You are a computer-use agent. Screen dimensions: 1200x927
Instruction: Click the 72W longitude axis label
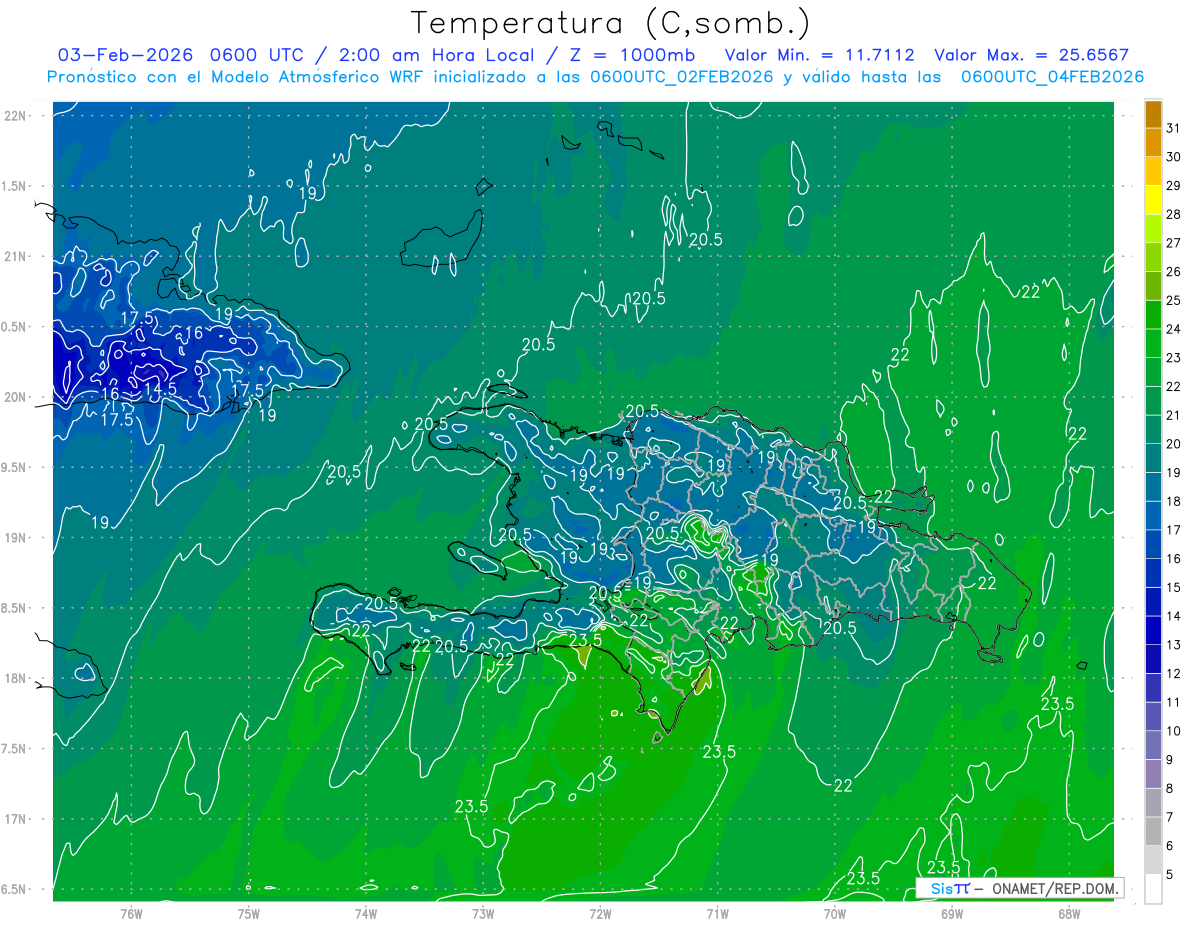tap(600, 913)
